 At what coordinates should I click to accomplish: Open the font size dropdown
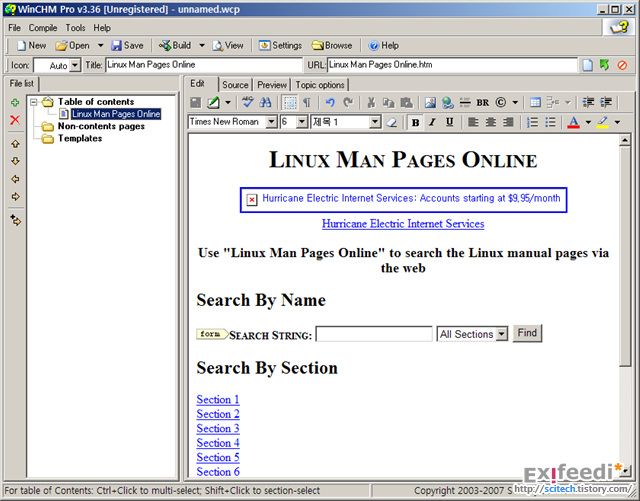pos(302,122)
